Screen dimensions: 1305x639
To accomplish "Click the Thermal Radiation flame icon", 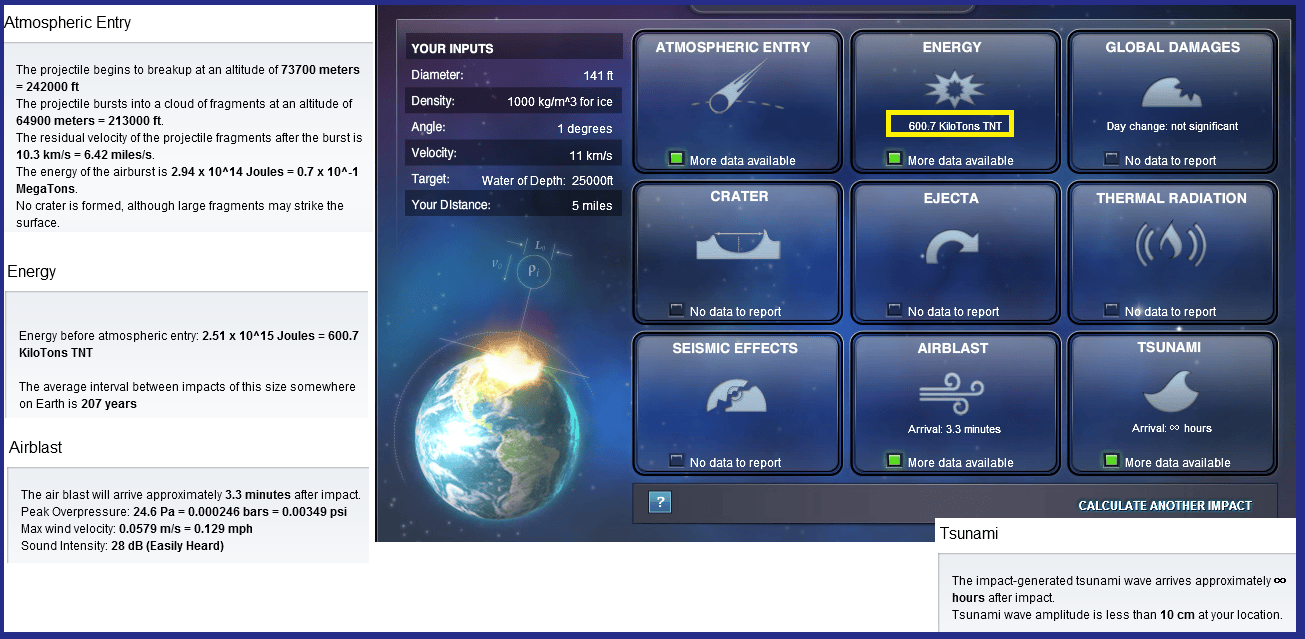I will pos(1171,244).
